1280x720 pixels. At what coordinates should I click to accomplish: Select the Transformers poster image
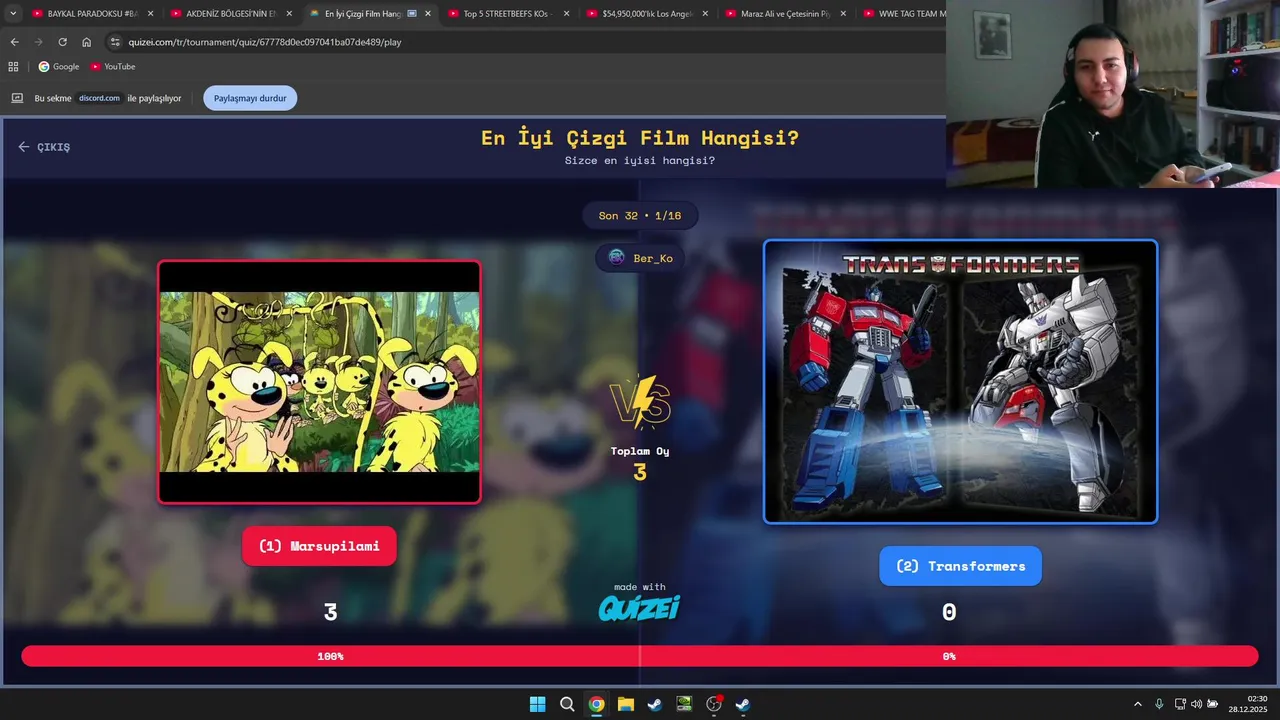coord(960,382)
